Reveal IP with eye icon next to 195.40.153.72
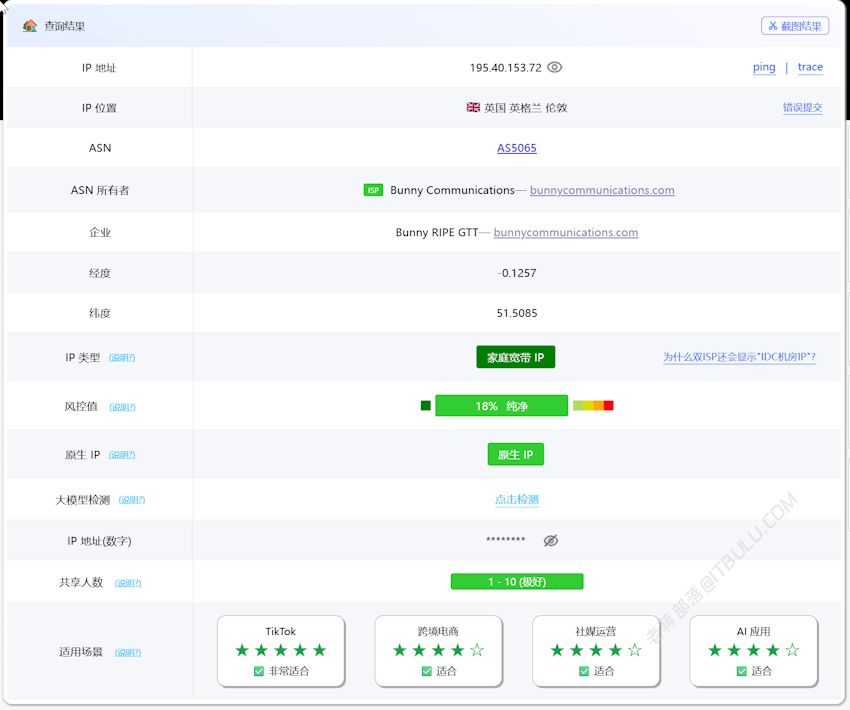Screen dimensions: 850x710 555,67
